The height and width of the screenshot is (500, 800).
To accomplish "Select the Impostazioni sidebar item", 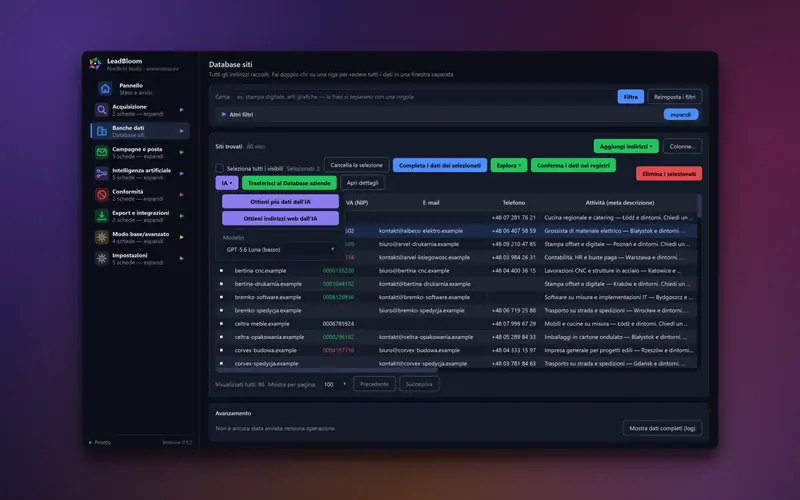I will (x=139, y=258).
